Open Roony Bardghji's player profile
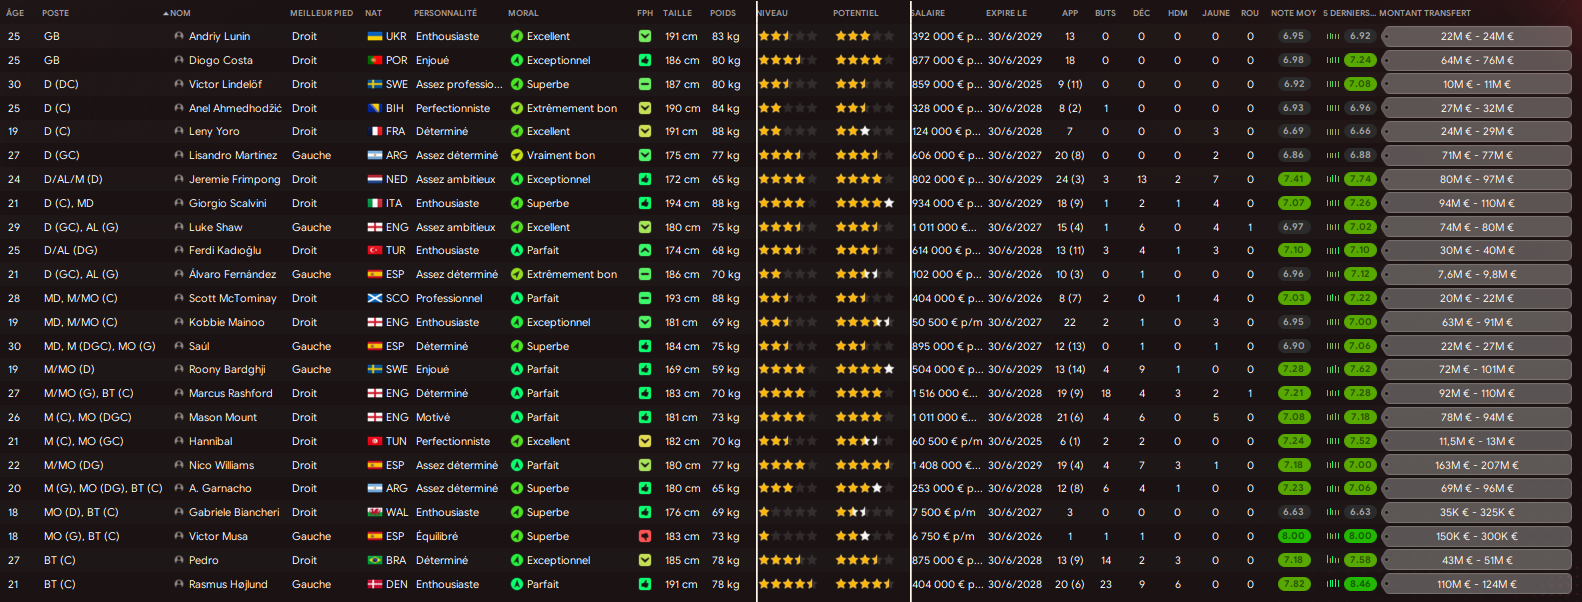Viewport: 1582px width, 602px height. click(x=227, y=369)
